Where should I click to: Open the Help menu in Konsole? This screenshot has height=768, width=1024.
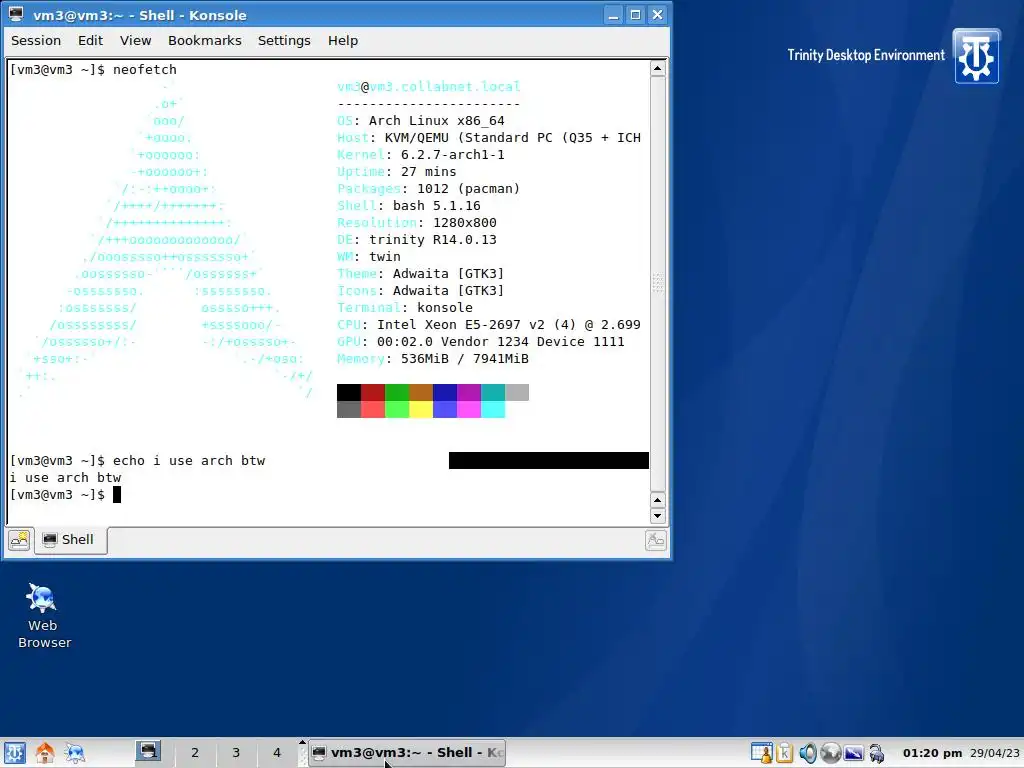pyautogui.click(x=343, y=40)
